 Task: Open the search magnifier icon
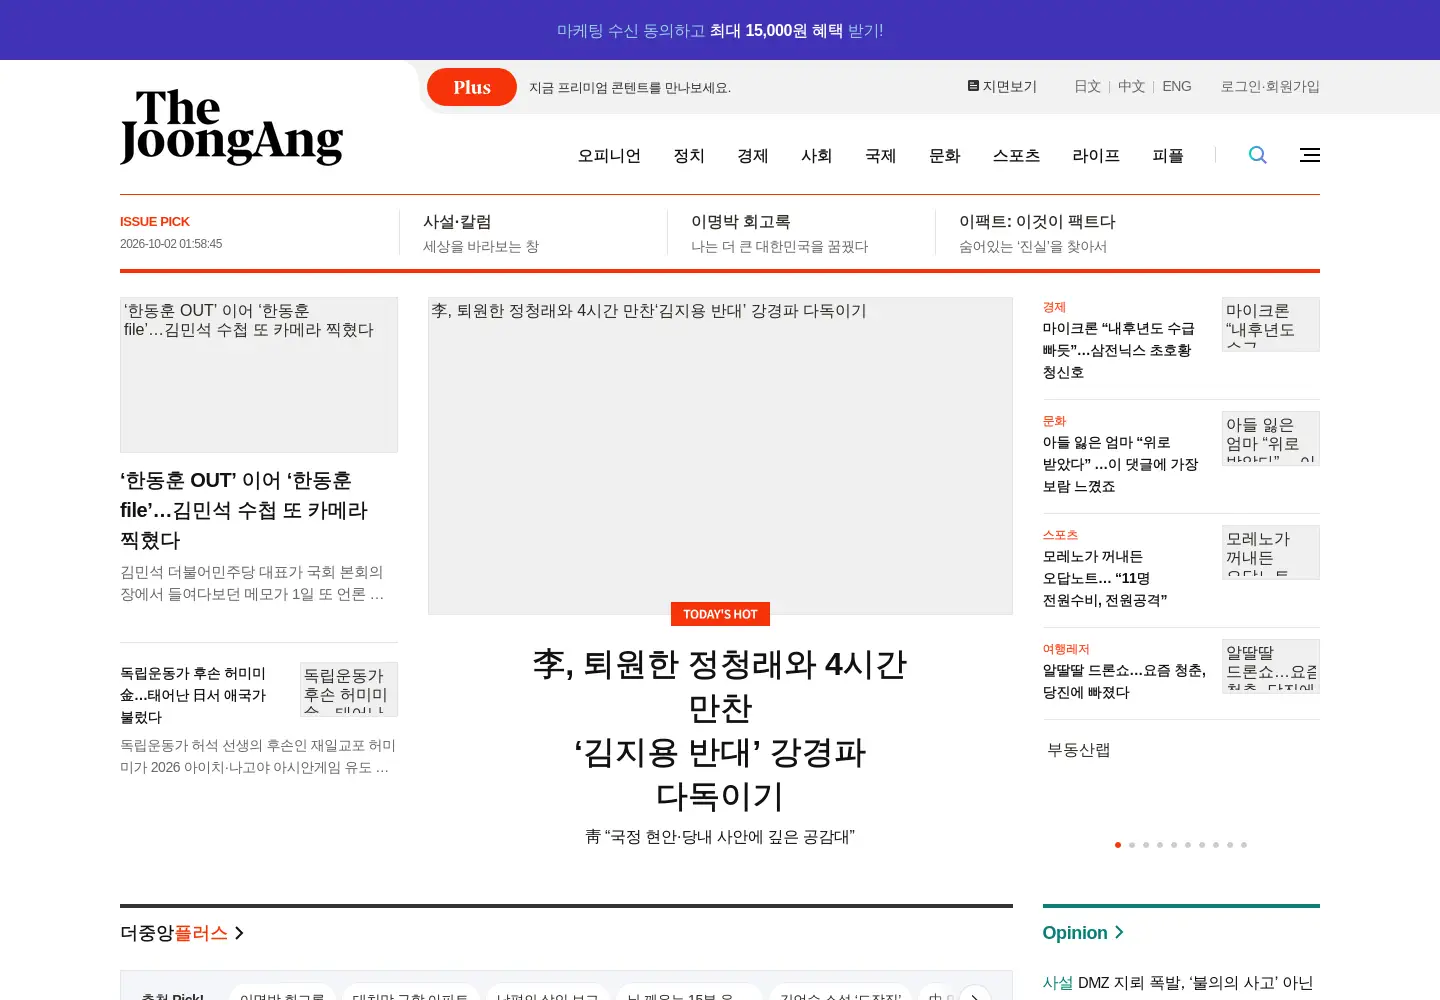coord(1258,155)
